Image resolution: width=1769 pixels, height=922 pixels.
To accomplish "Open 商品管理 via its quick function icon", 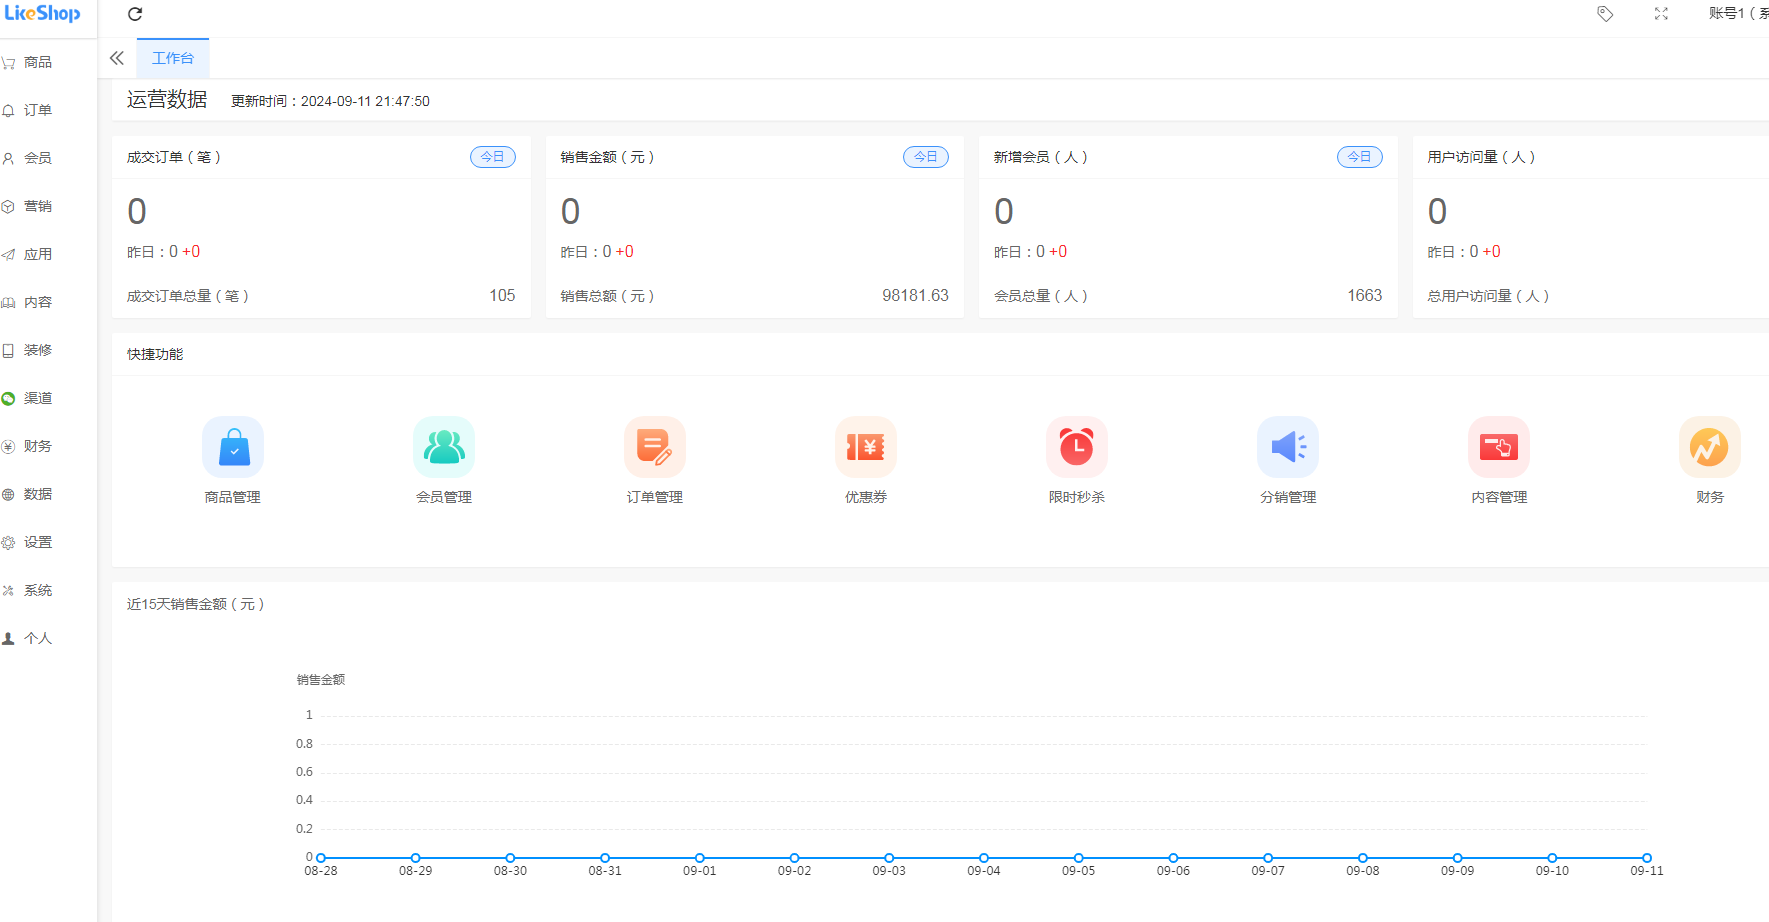I will (x=233, y=447).
